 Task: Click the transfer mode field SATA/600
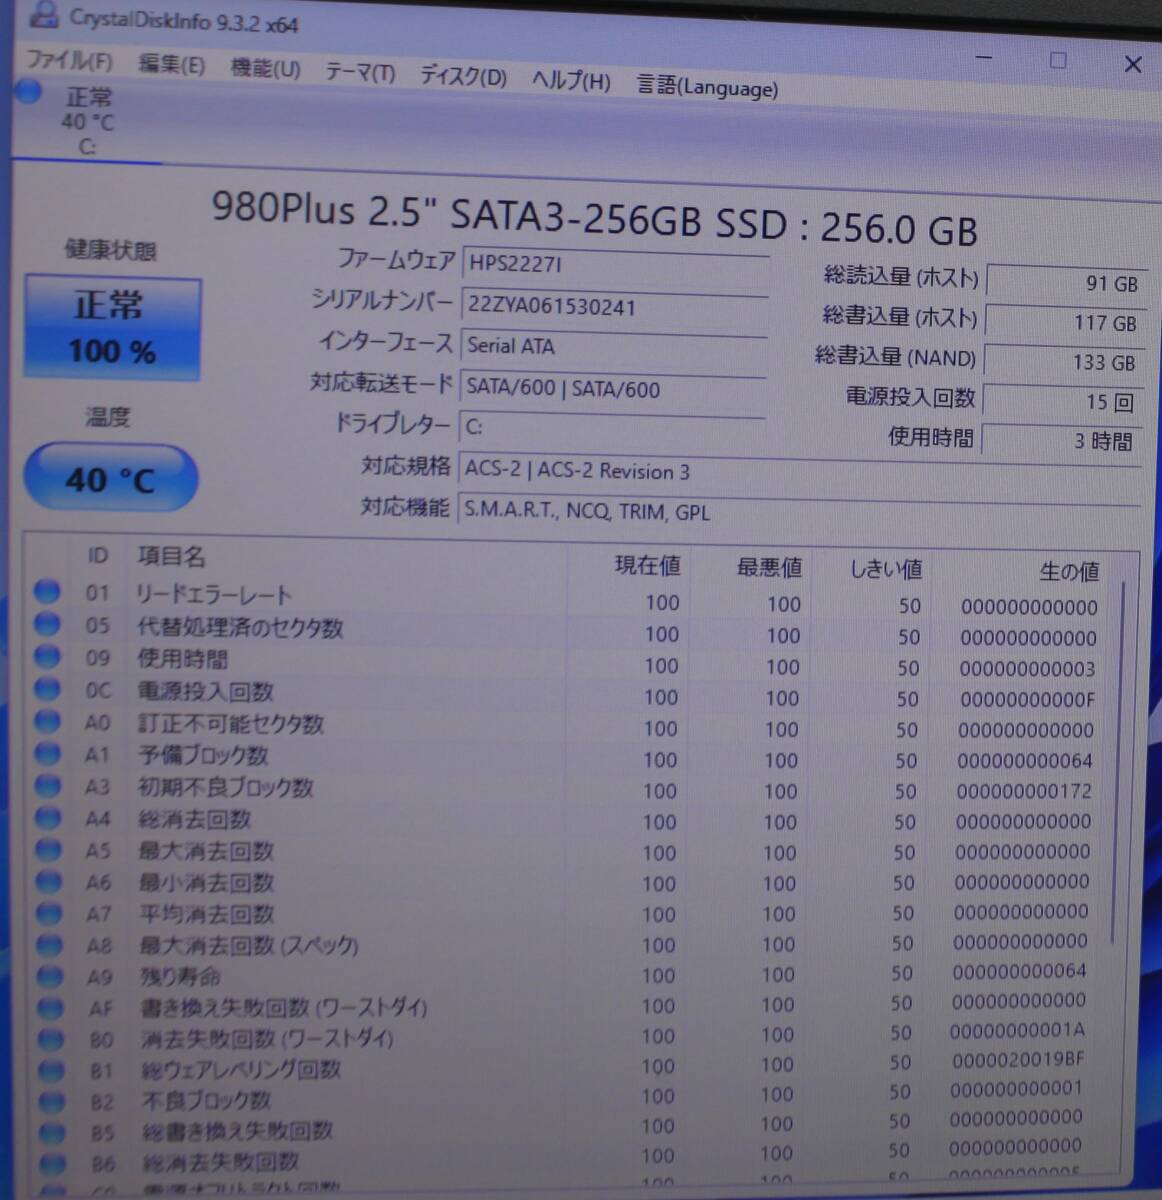click(x=612, y=389)
